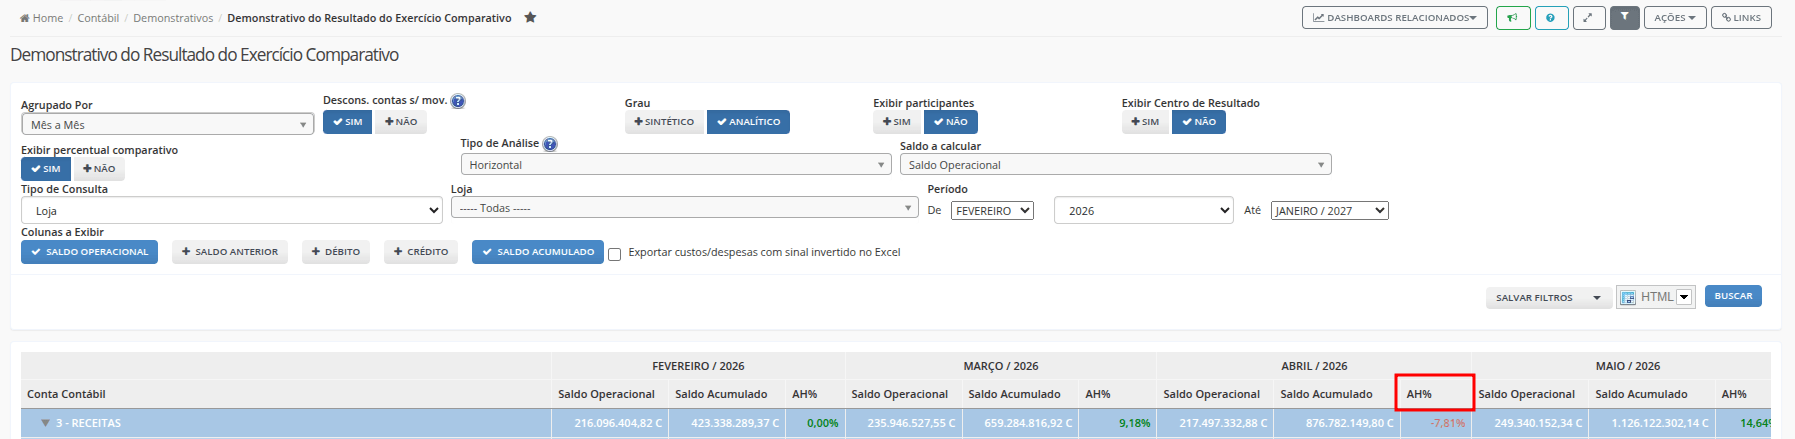Image resolution: width=1795 pixels, height=439 pixels.
Task: Open Tipo de Análise dropdown showing Horizontal
Action: point(676,165)
